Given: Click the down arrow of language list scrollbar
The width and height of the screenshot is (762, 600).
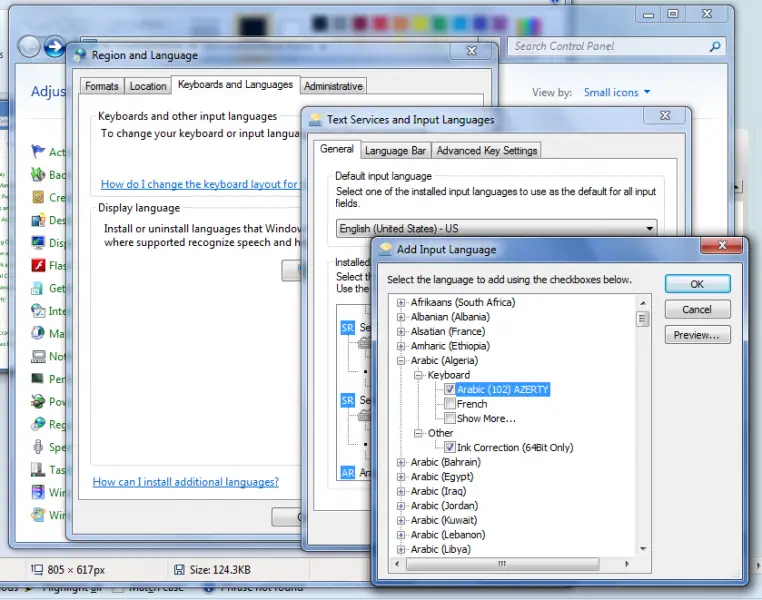Looking at the screenshot, I should (x=643, y=549).
